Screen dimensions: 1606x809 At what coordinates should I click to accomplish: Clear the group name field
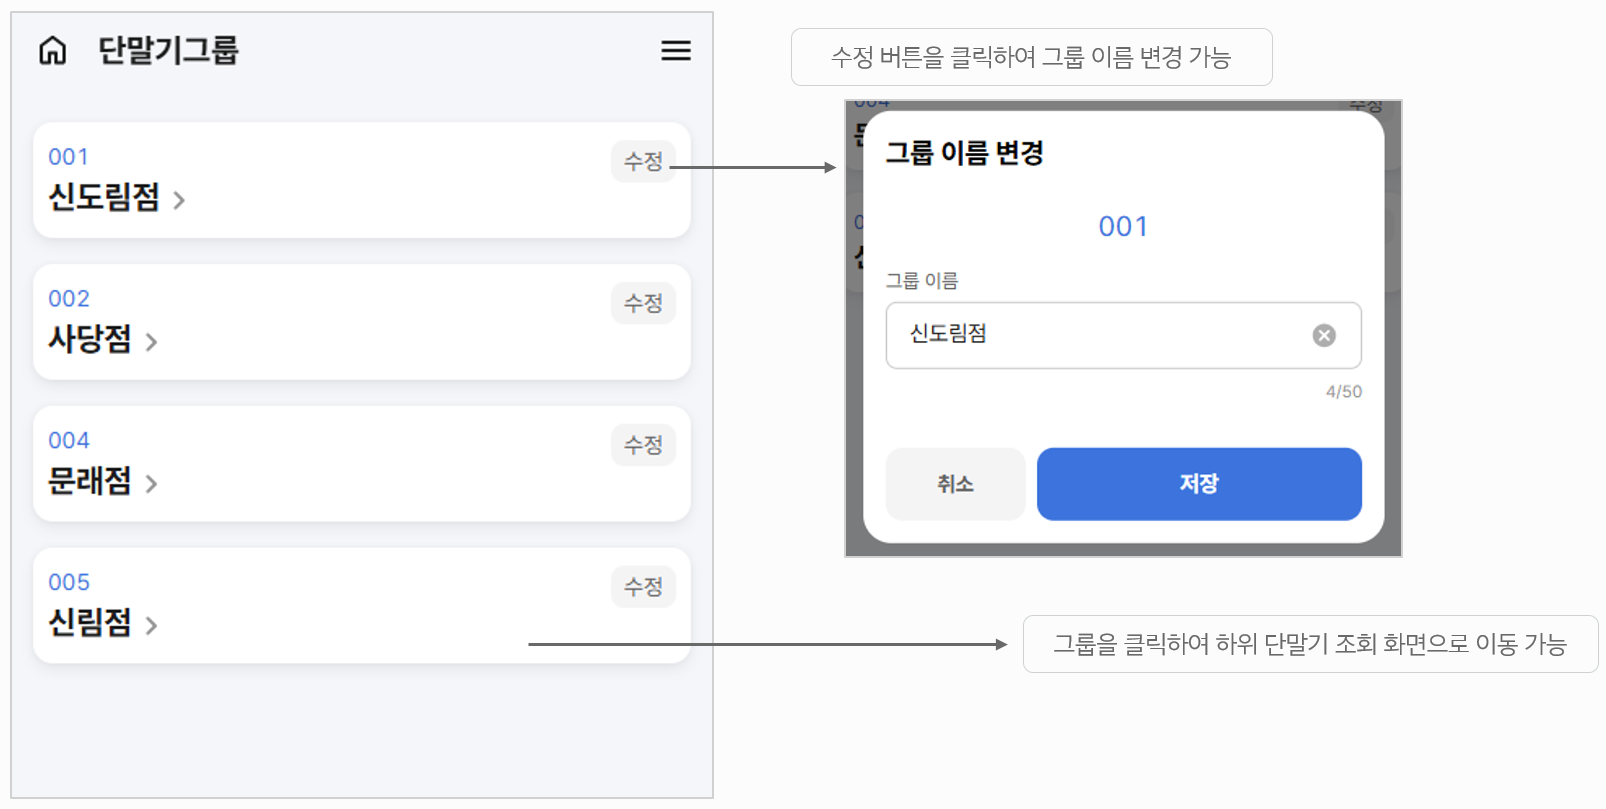click(1324, 336)
